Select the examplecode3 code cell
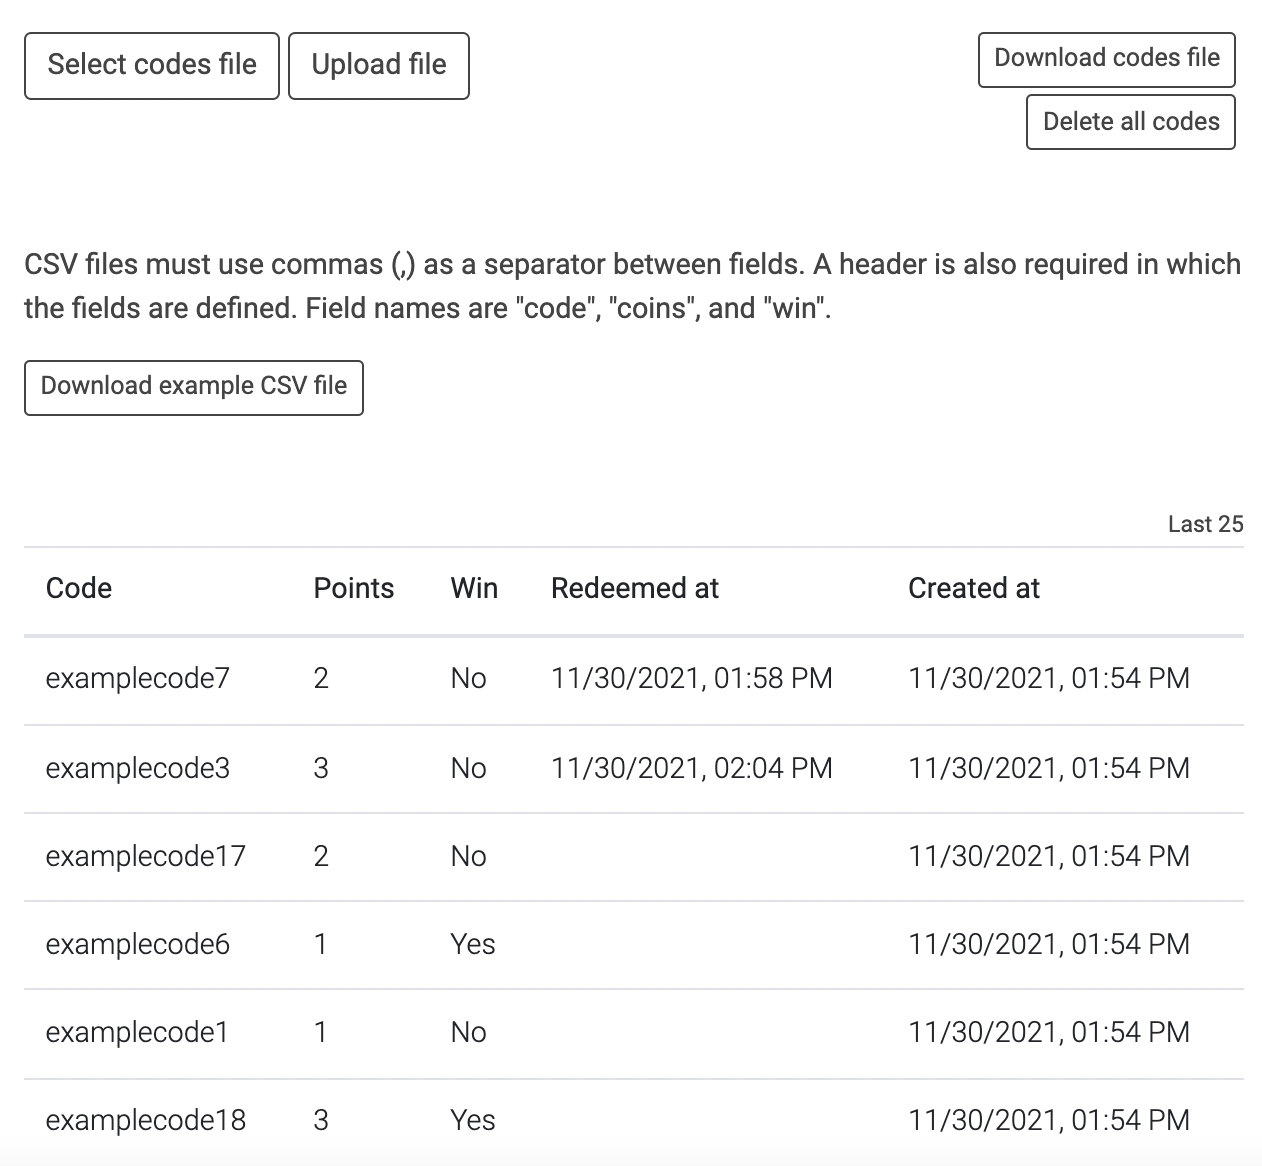This screenshot has height=1166, width=1262. pos(138,769)
